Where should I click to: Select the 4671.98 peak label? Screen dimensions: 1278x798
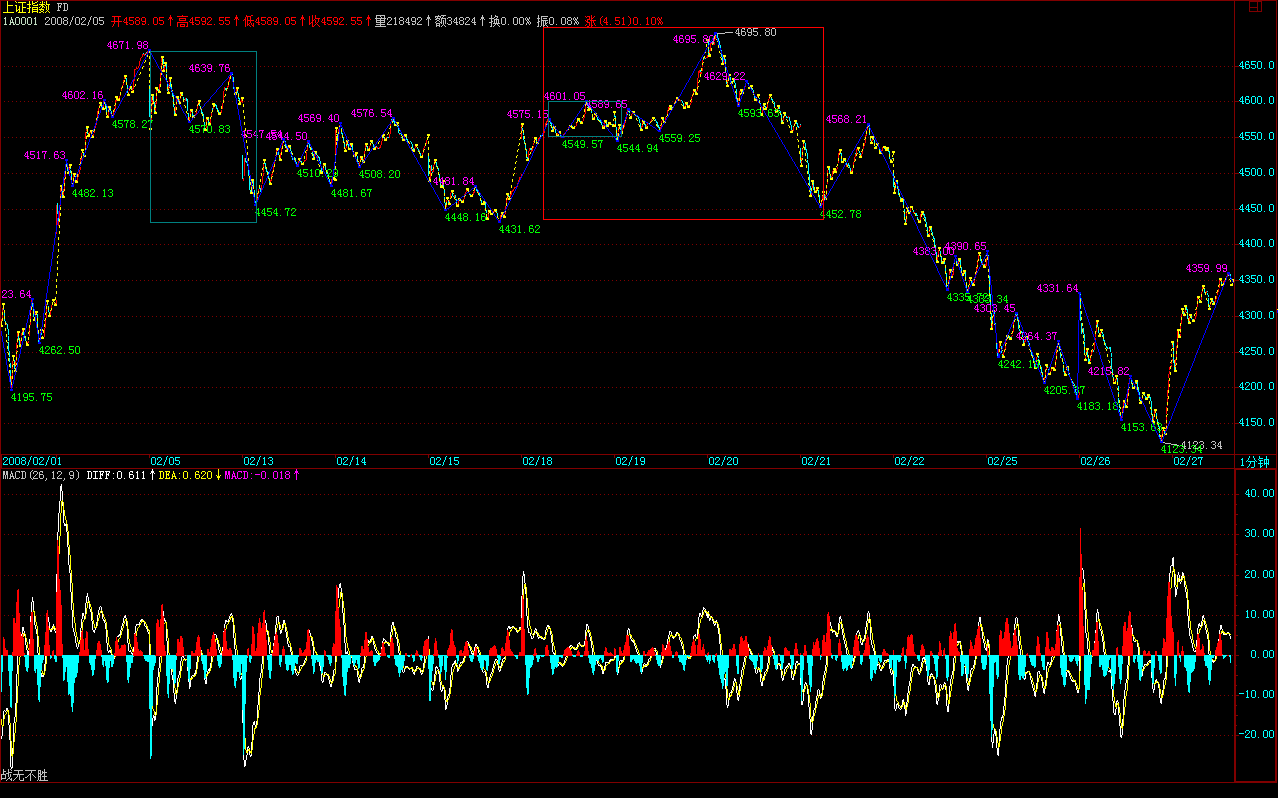[x=127, y=45]
